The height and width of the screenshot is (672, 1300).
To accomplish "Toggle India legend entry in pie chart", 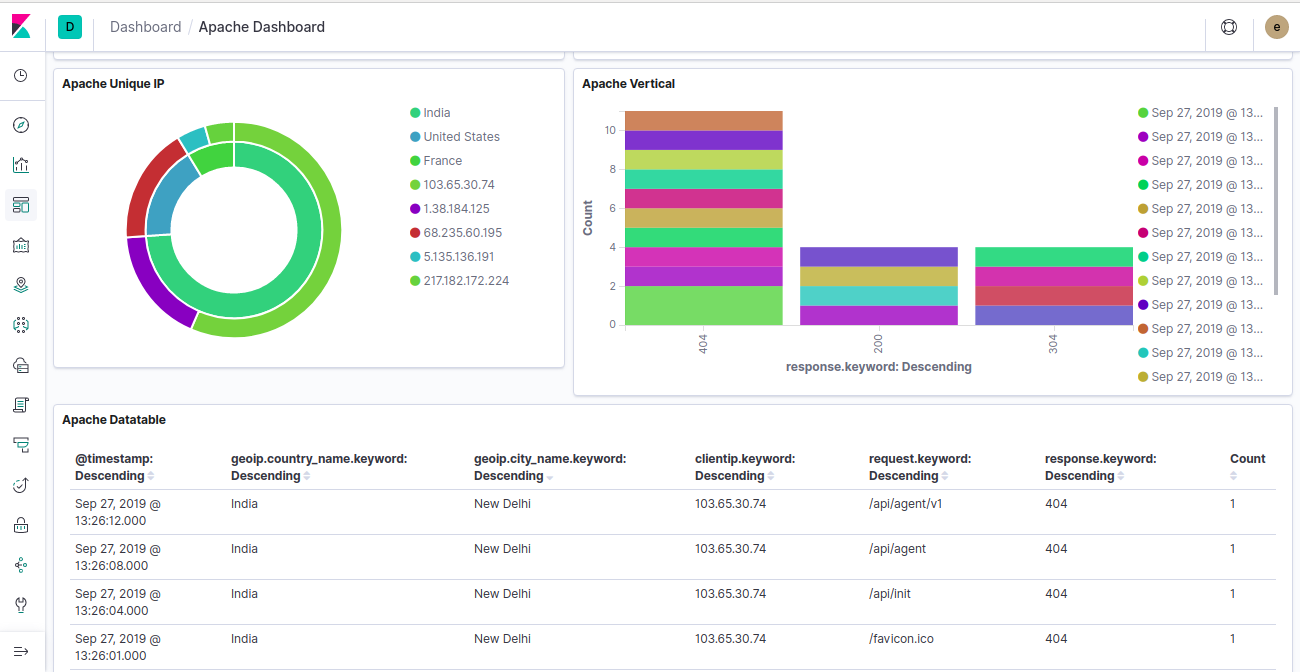I will [x=430, y=113].
